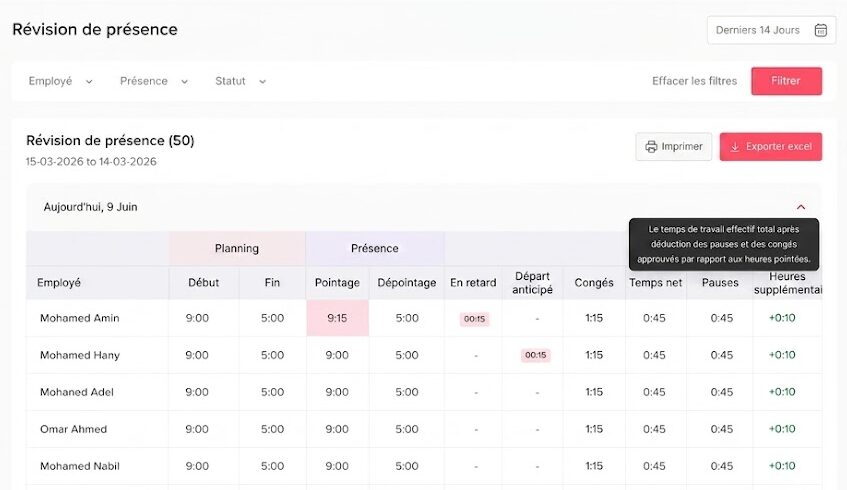Click the Pointage column header

click(337, 283)
